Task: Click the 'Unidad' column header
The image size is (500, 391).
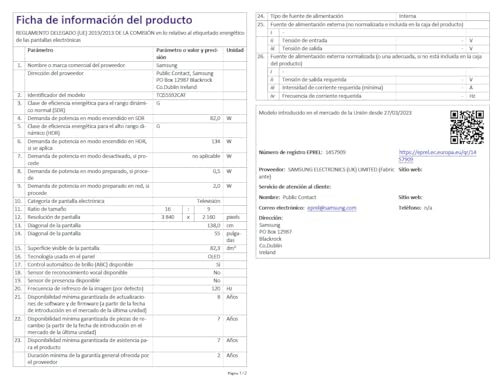Action: click(235, 50)
